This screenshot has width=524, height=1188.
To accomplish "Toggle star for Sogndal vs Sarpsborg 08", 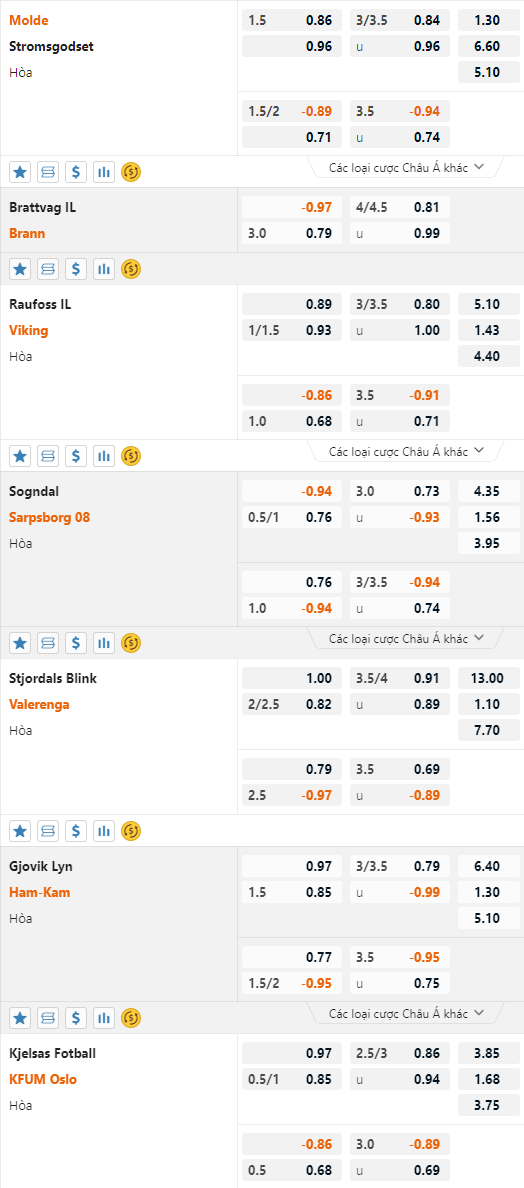I will (20, 642).
